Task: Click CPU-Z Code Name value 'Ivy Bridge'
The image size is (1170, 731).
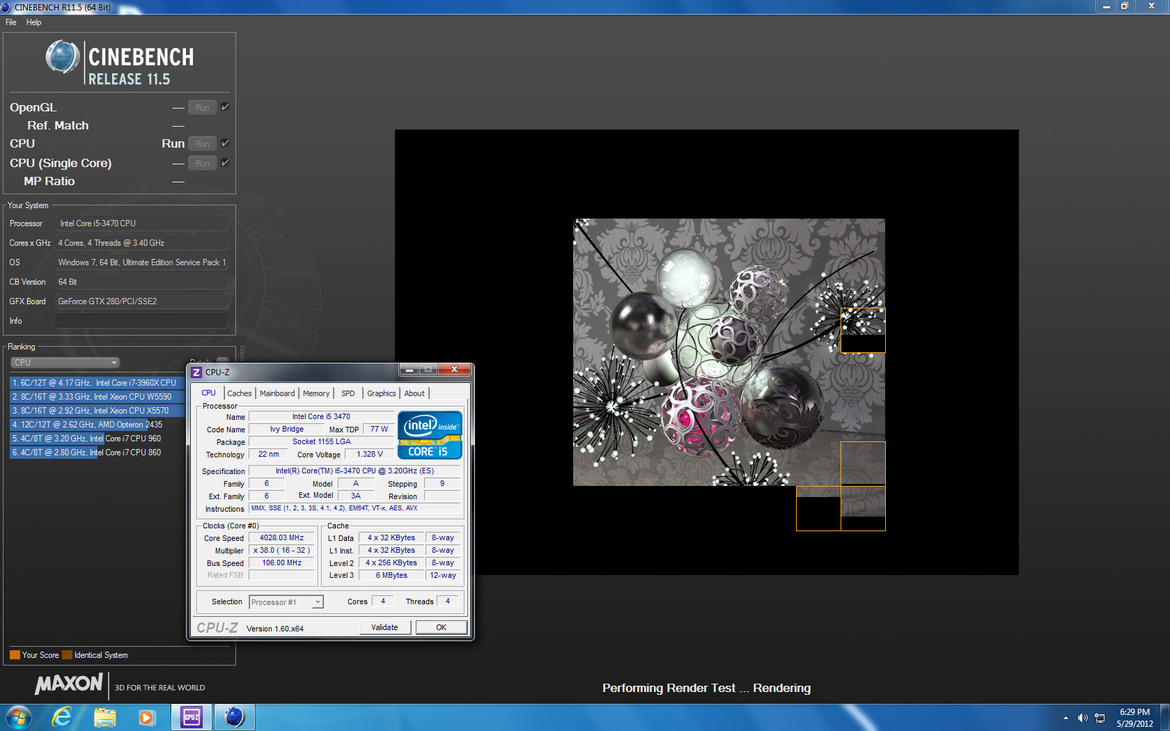Action: [x=287, y=430]
